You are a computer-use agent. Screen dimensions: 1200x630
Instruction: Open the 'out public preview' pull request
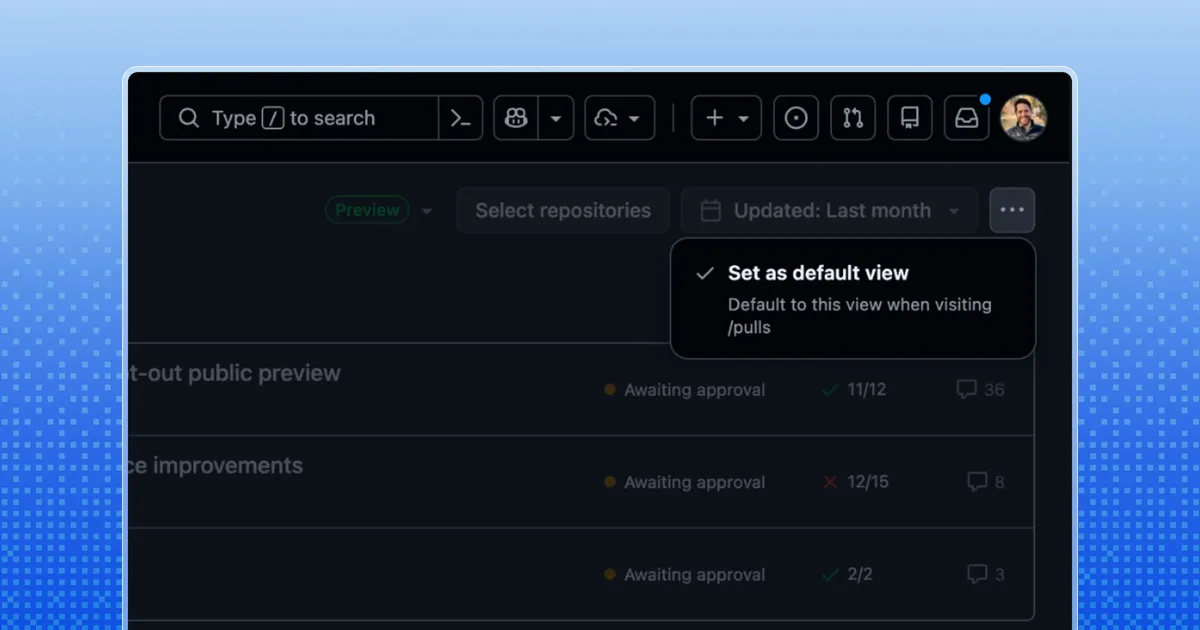tap(236, 373)
